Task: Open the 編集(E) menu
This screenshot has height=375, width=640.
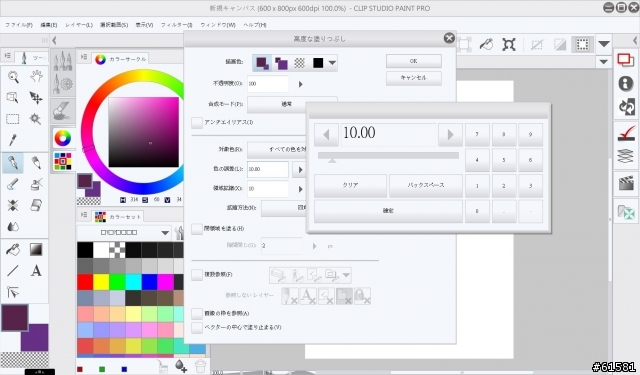Action: (x=49, y=25)
